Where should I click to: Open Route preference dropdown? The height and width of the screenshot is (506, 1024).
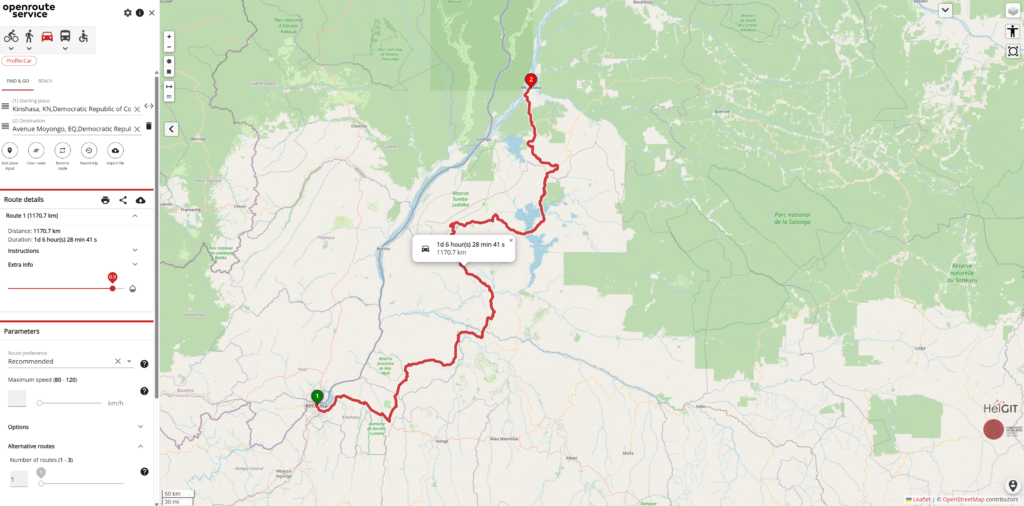70,359
